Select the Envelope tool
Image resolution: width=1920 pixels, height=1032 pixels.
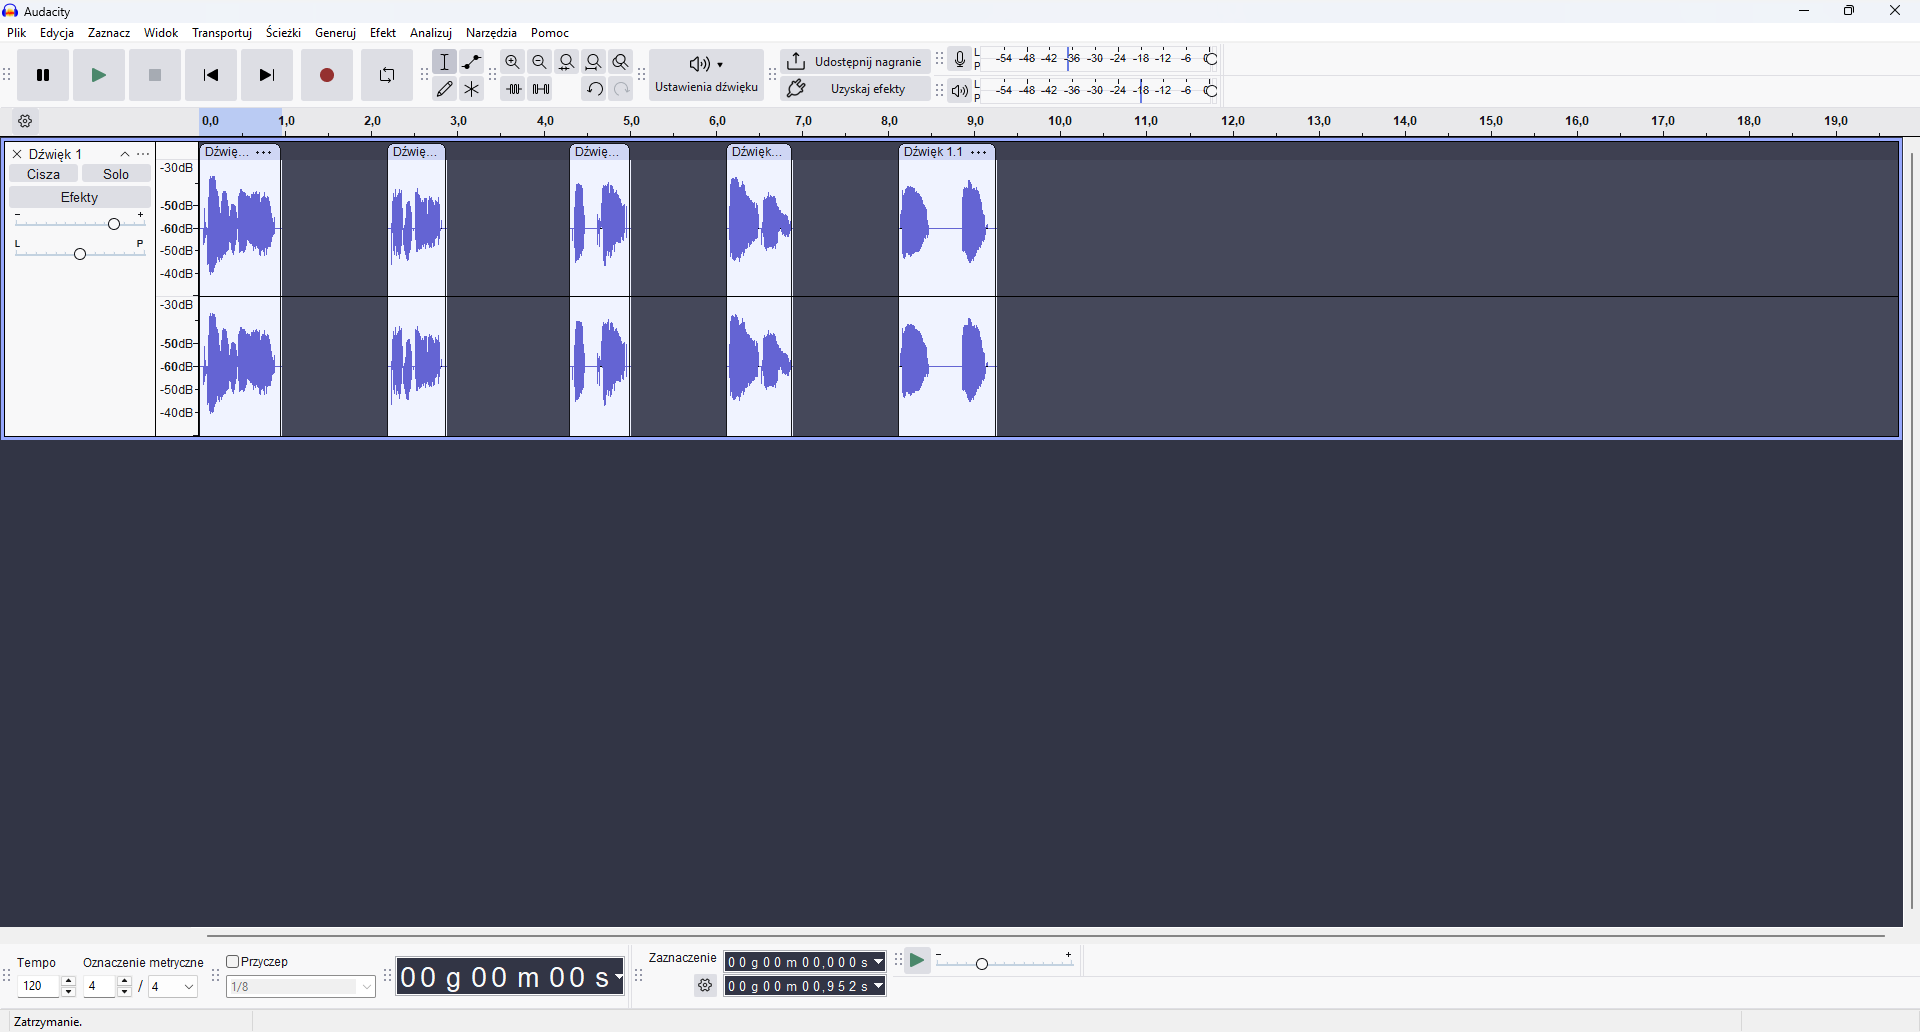click(x=471, y=61)
